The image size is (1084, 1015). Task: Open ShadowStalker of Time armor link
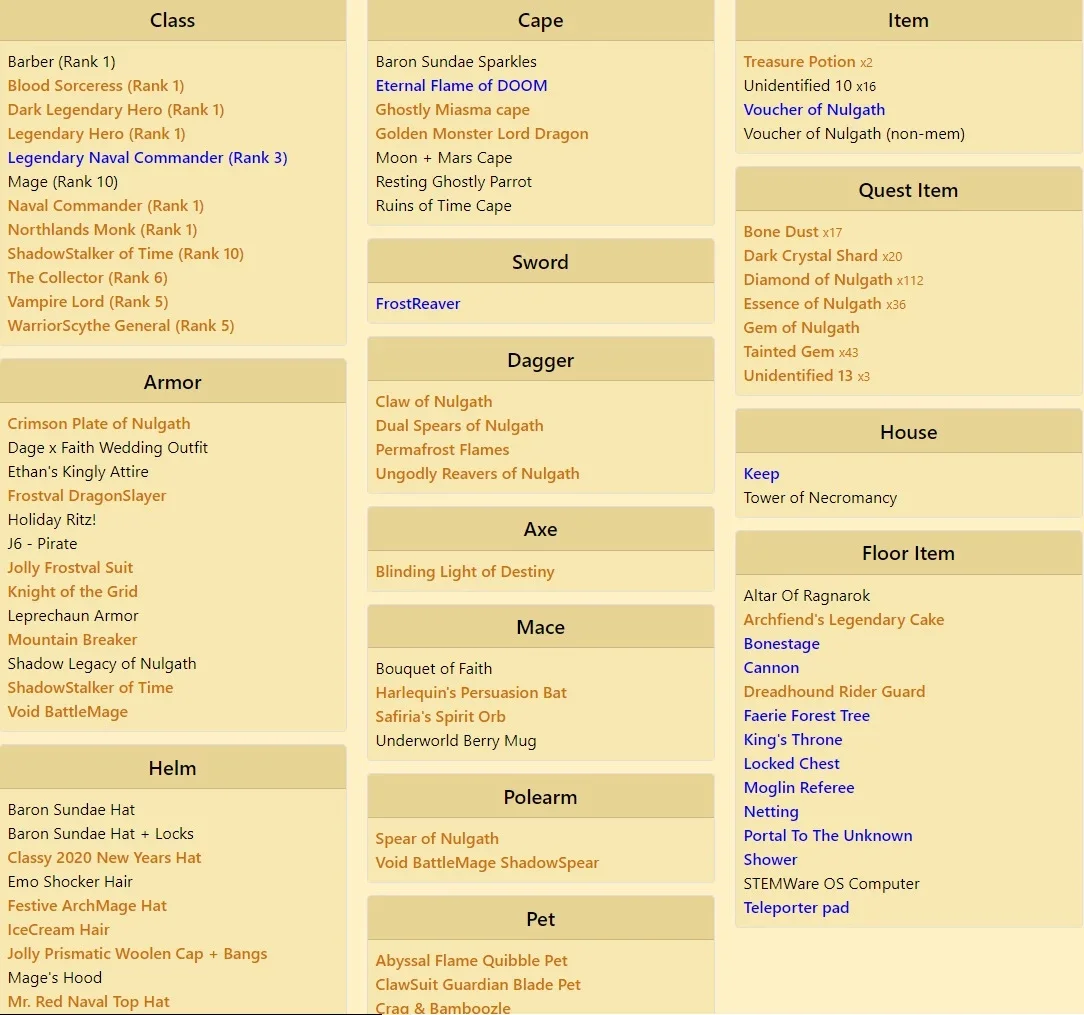tap(91, 687)
